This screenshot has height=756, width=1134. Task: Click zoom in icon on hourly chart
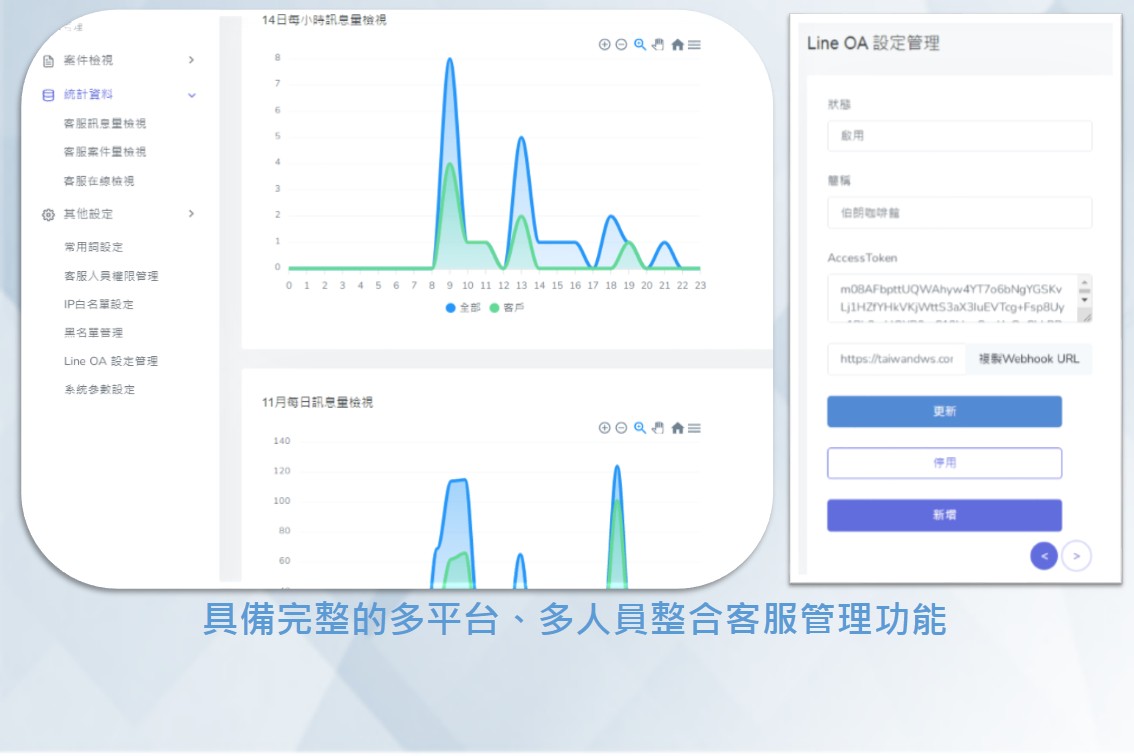pos(604,44)
